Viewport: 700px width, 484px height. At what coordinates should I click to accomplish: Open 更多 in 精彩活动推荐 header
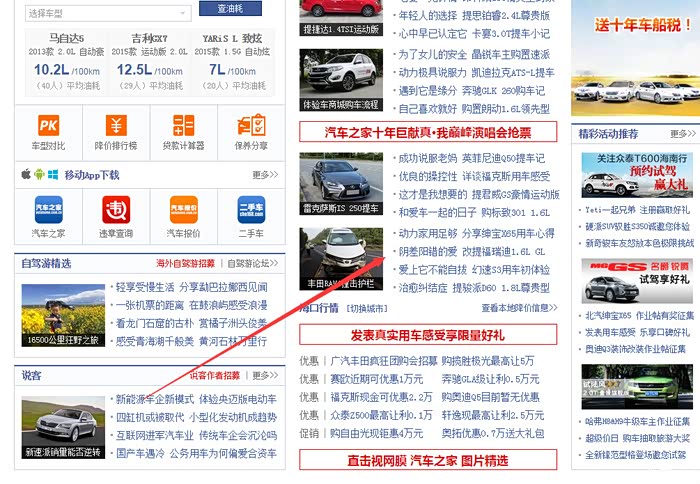click(683, 134)
